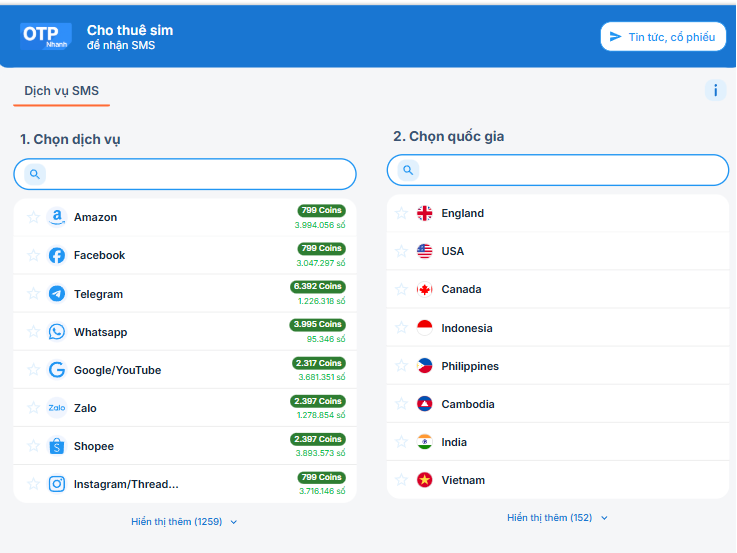Viewport: 737px width, 553px height.
Task: Select Instagram/Threads from the service list
Action: (x=126, y=484)
